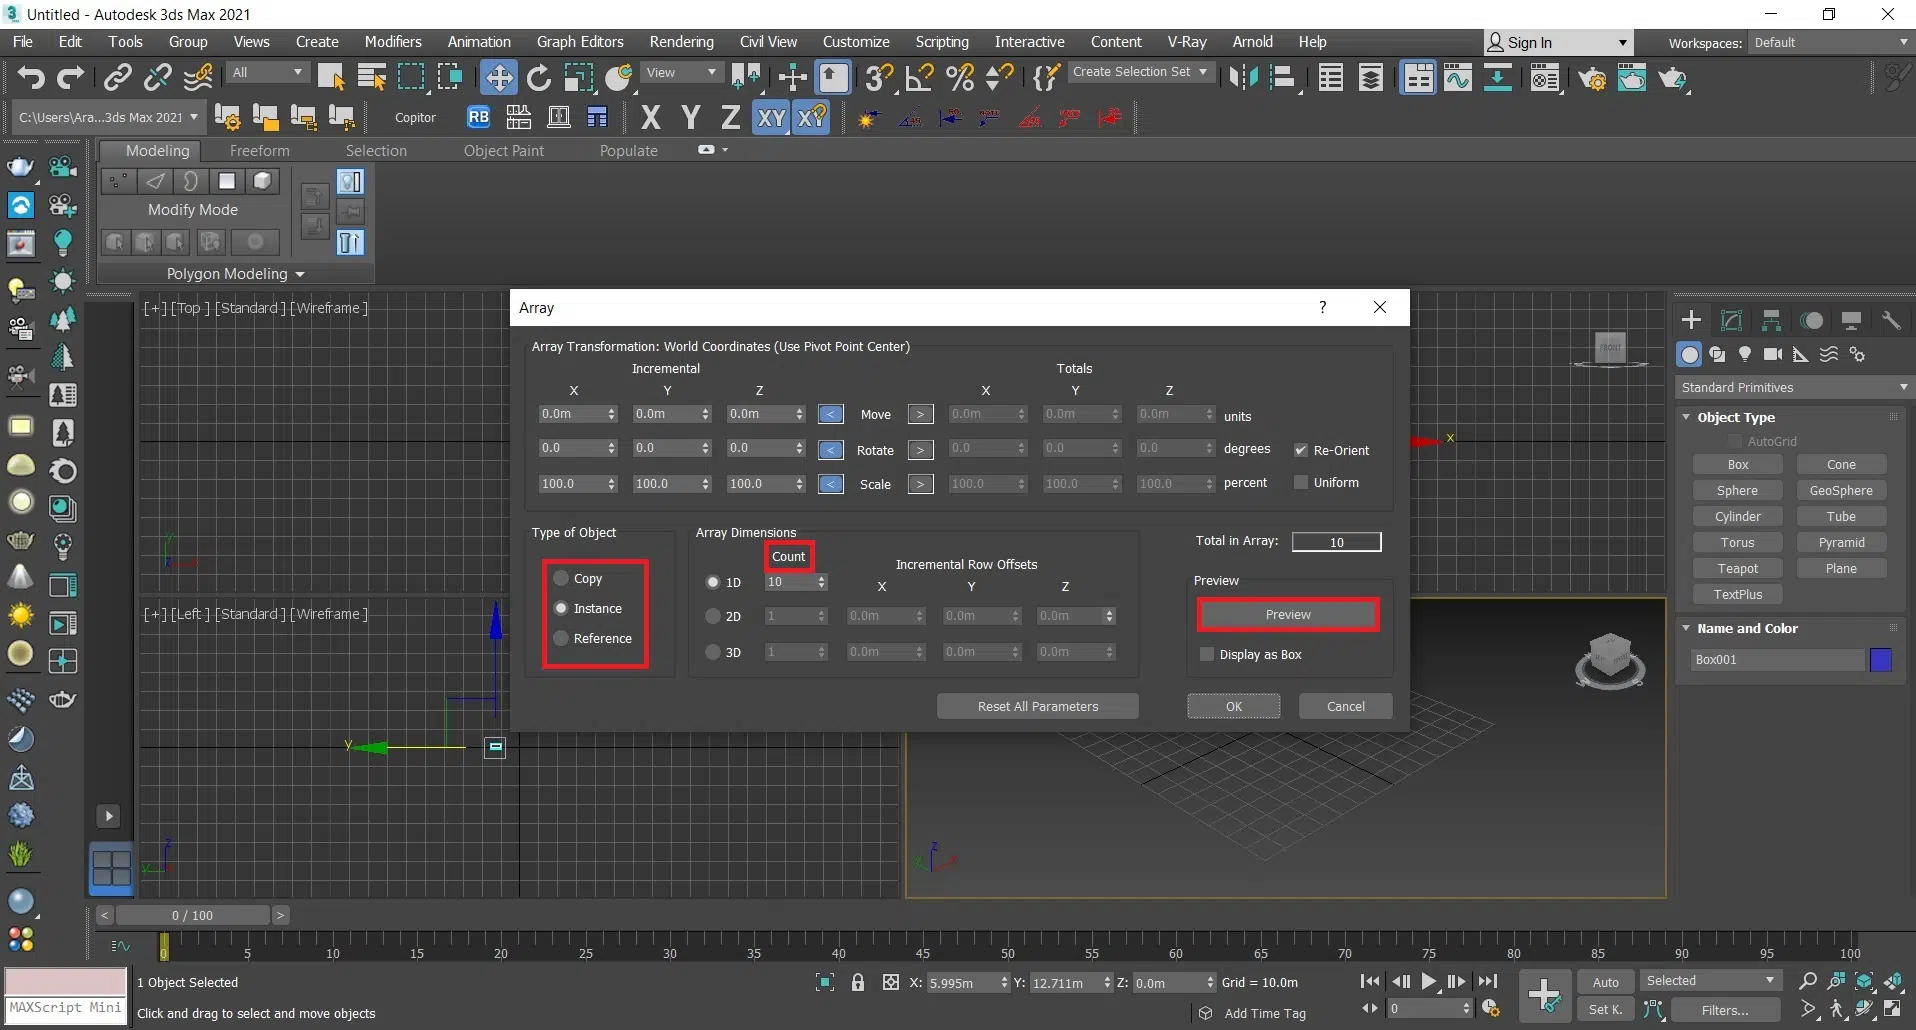Click the Reset All Parameters button
The height and width of the screenshot is (1030, 1916).
[x=1037, y=707]
